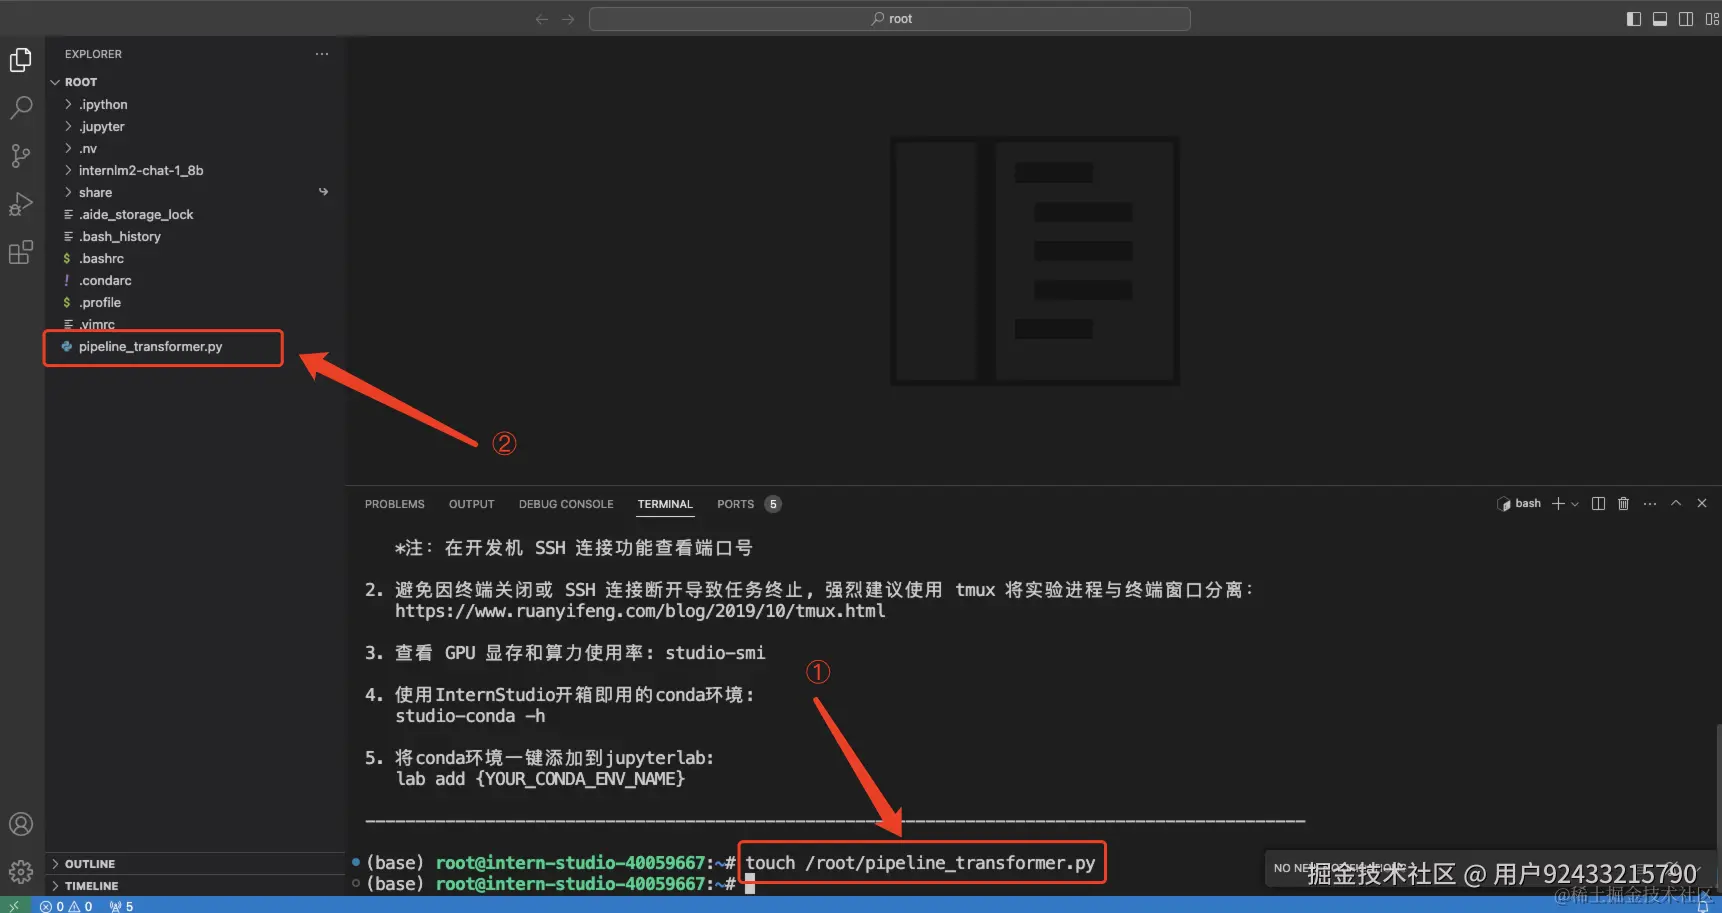This screenshot has height=913, width=1722.
Task: Click the "touch /root/pipeline_transformer.py" command text
Action: coord(920,863)
